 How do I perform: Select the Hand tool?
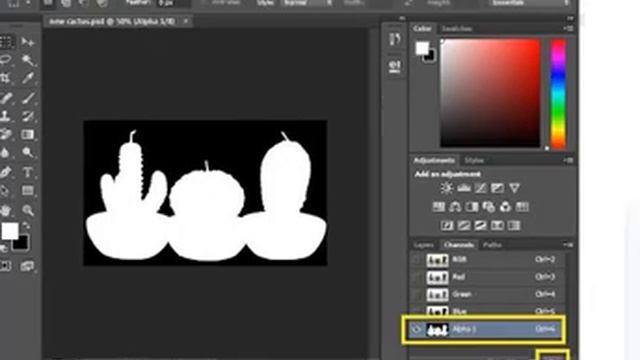coord(6,210)
